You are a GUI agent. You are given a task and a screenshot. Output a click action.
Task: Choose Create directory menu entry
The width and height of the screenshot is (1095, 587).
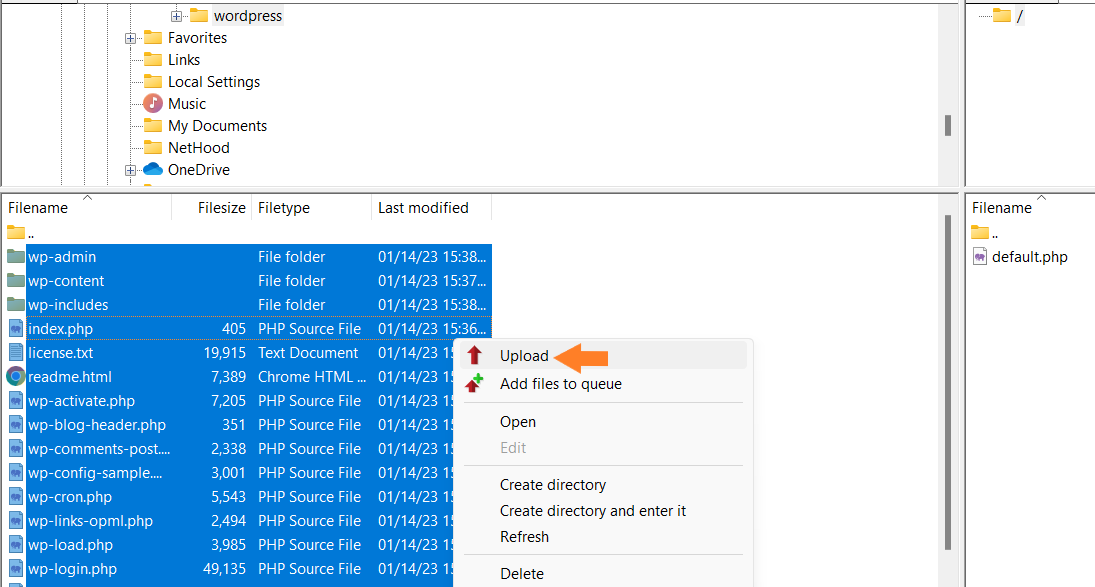click(x=552, y=485)
